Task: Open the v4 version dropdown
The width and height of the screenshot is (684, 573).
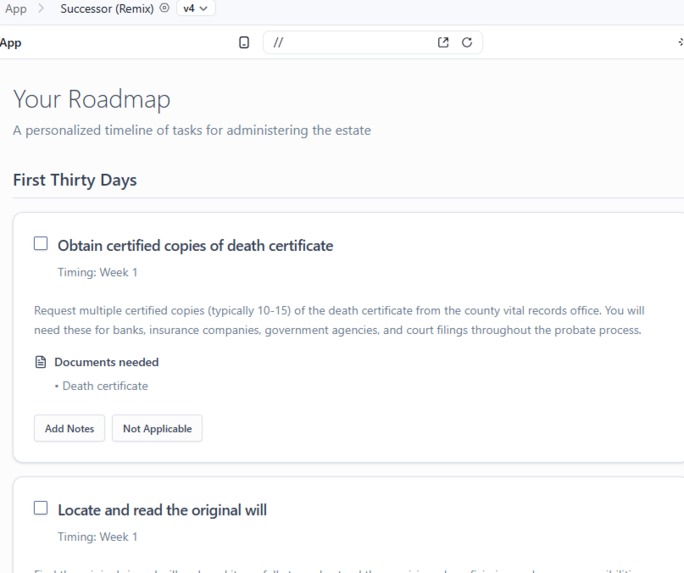Action: (x=195, y=8)
